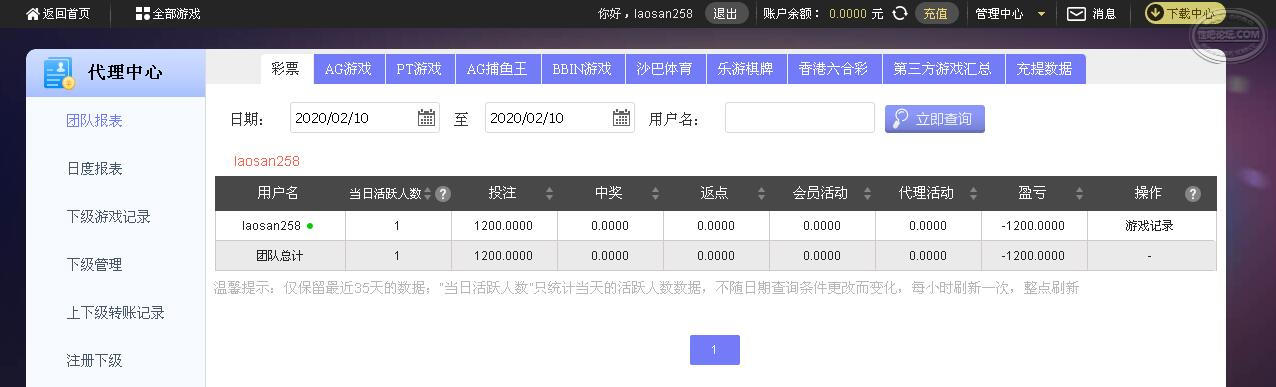The width and height of the screenshot is (1276, 387).
Task: Sort the table by 投注 column
Action: pos(549,194)
